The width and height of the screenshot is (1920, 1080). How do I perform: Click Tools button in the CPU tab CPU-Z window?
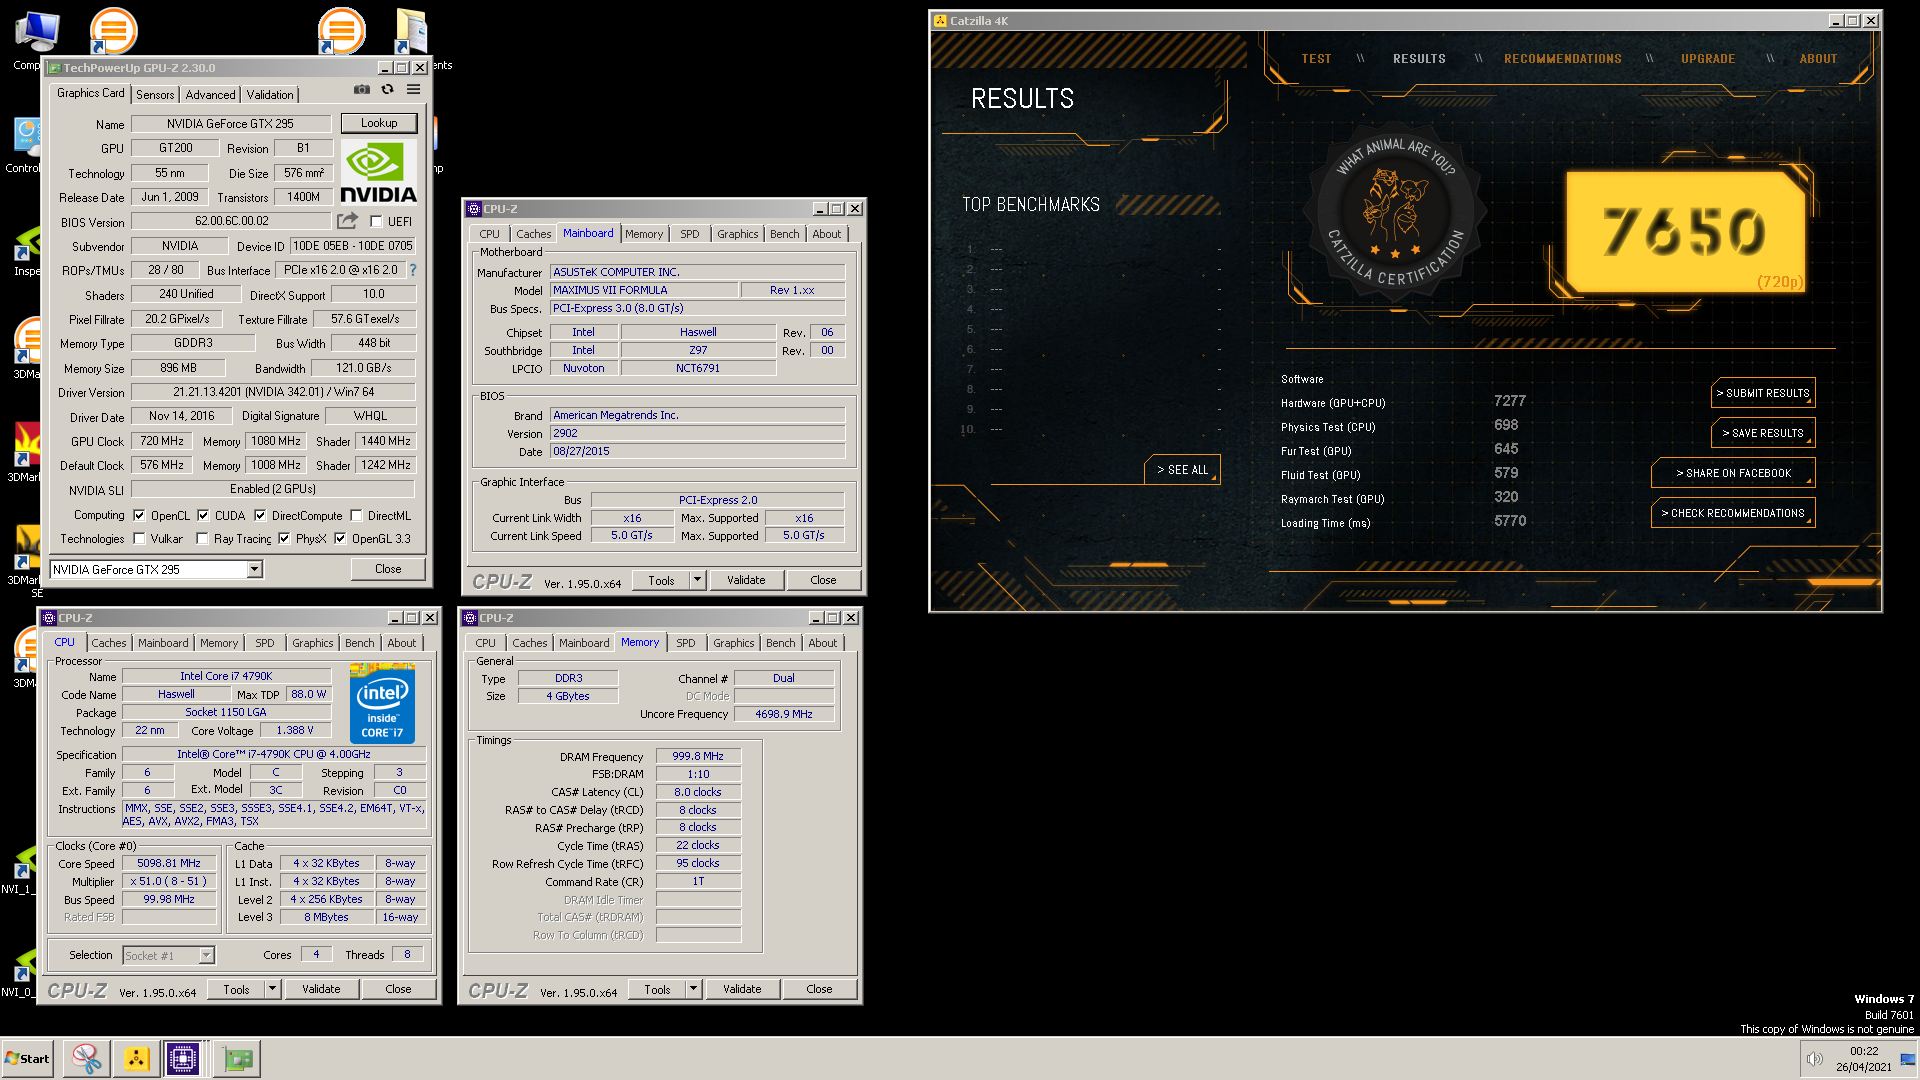pos(236,989)
